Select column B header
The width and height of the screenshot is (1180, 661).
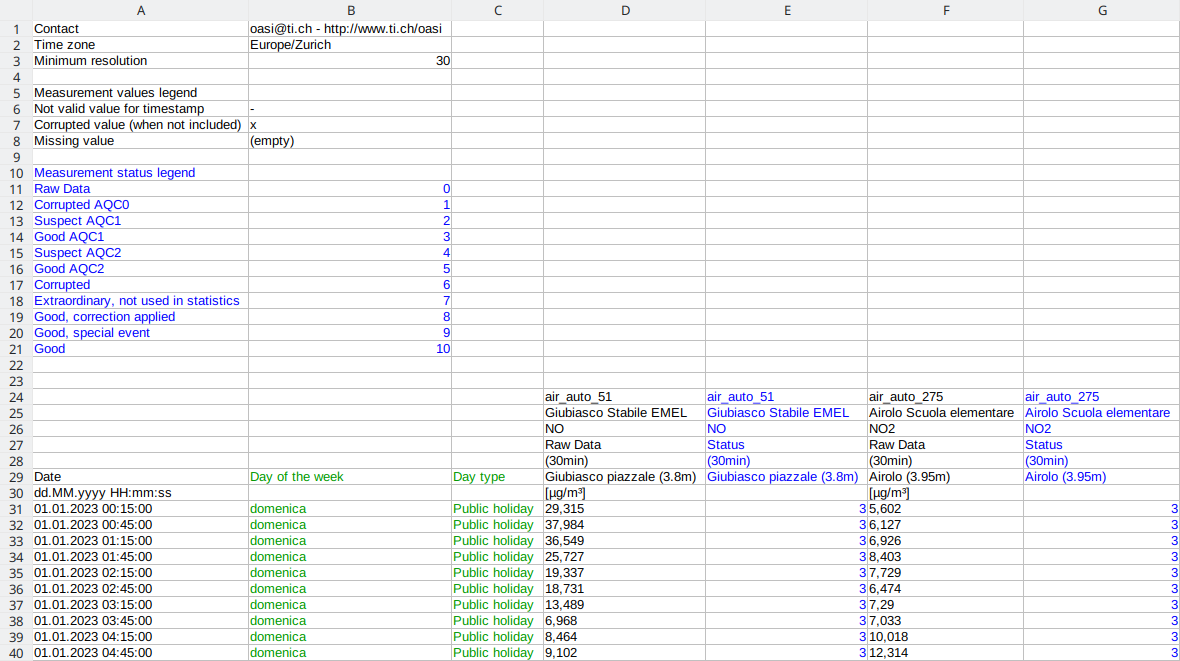click(350, 10)
